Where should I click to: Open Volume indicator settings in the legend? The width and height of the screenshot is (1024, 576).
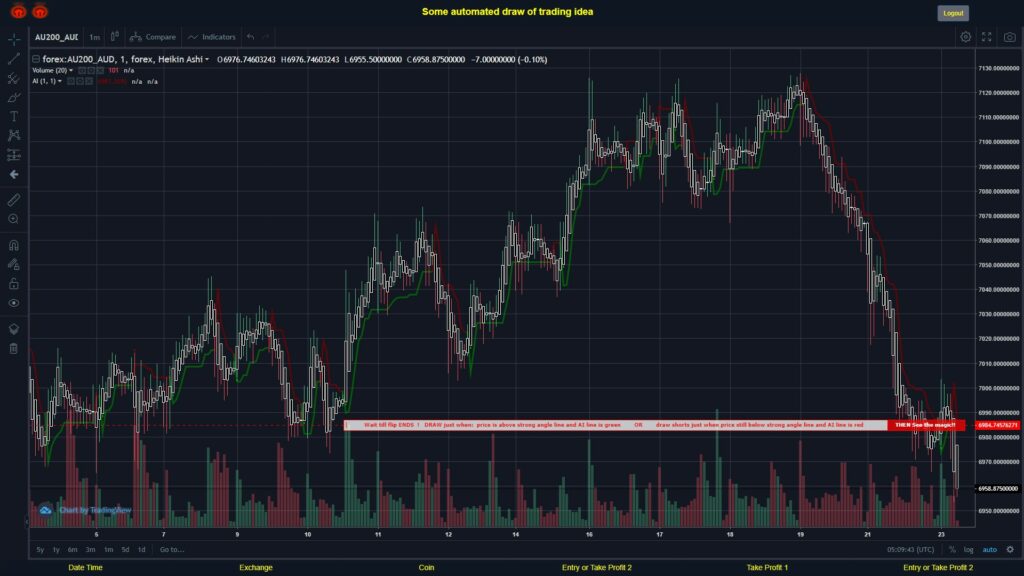click(x=91, y=71)
